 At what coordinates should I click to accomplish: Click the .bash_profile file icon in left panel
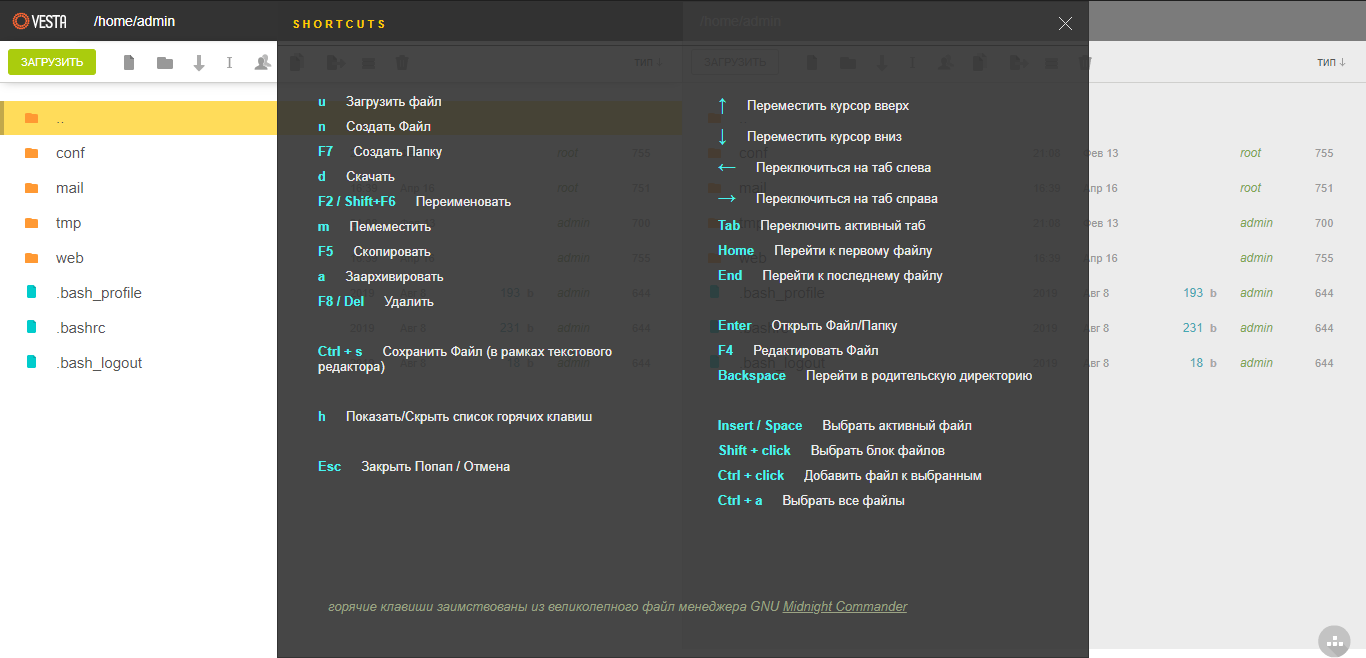(32, 293)
